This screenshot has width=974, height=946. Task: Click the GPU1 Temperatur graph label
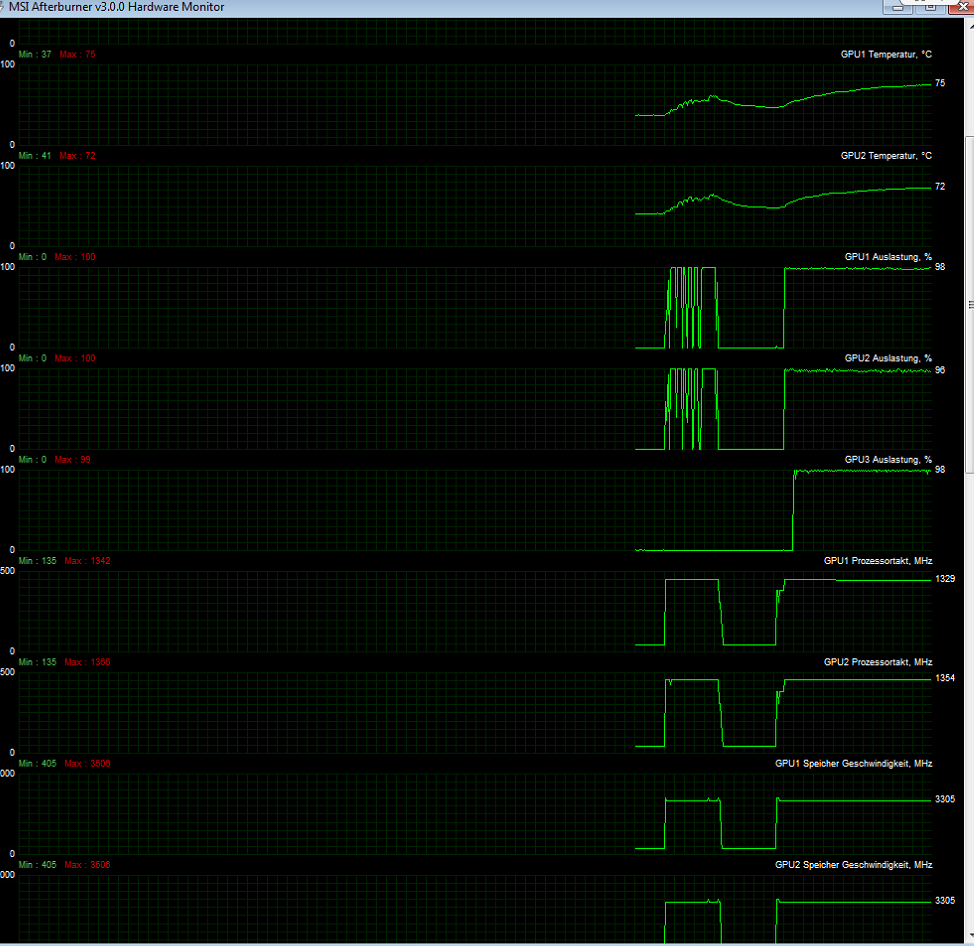coord(886,54)
